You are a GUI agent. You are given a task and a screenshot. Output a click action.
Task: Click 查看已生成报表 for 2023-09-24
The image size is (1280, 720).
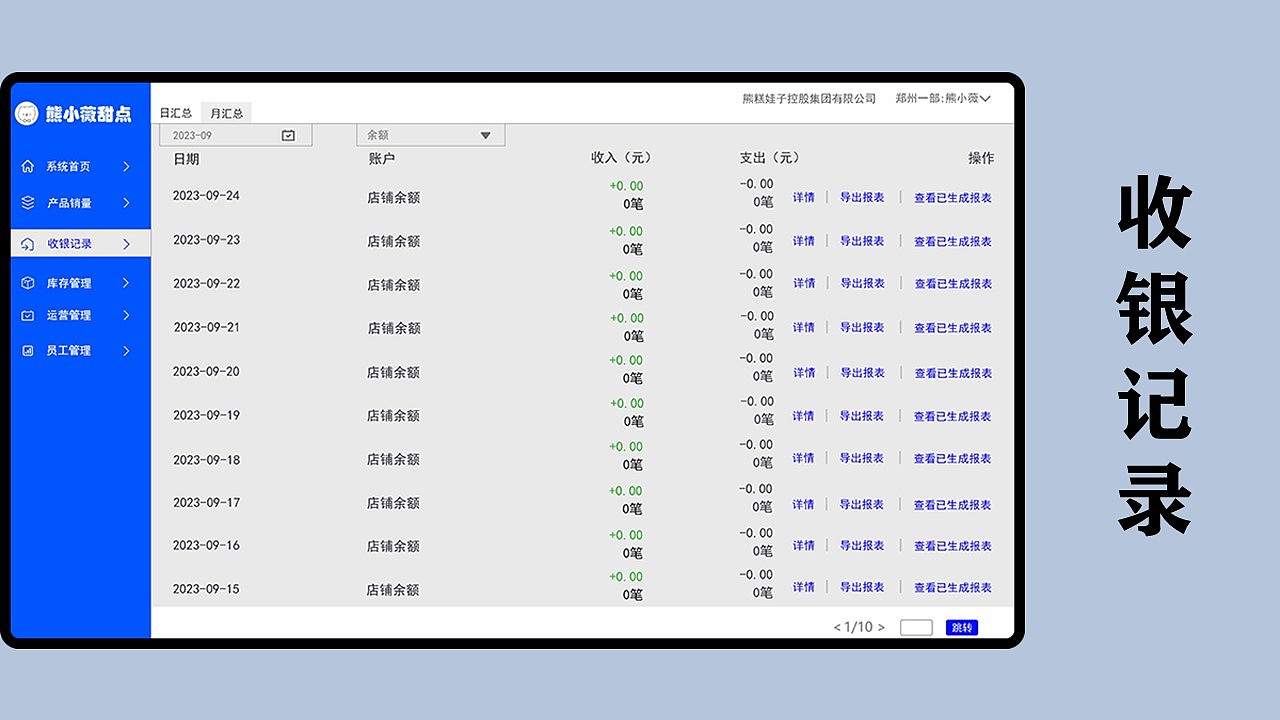click(953, 198)
